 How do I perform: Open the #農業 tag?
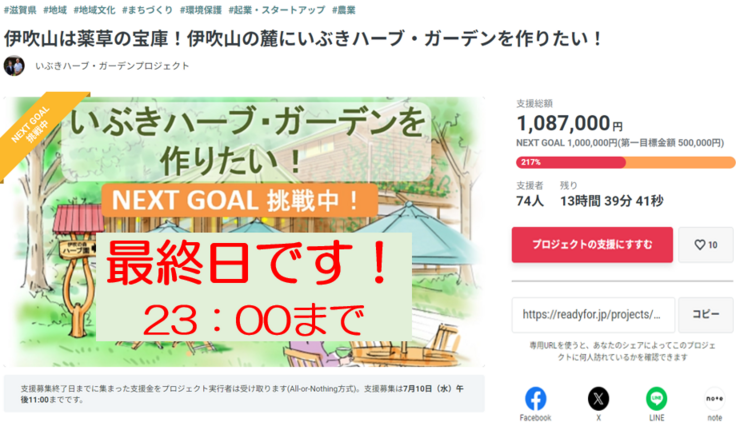pyautogui.click(x=345, y=9)
